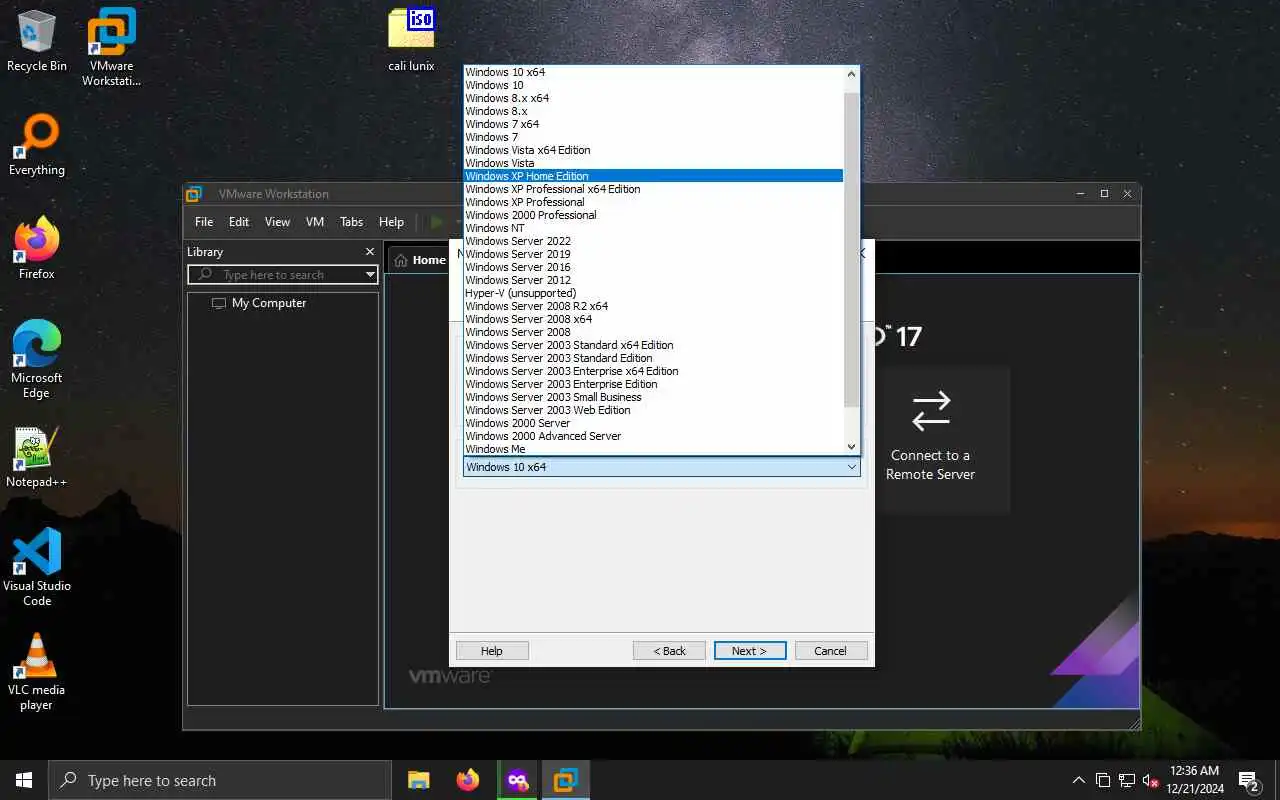The height and width of the screenshot is (800, 1280).
Task: Show hidden system tray icons
Action: click(x=1078, y=780)
